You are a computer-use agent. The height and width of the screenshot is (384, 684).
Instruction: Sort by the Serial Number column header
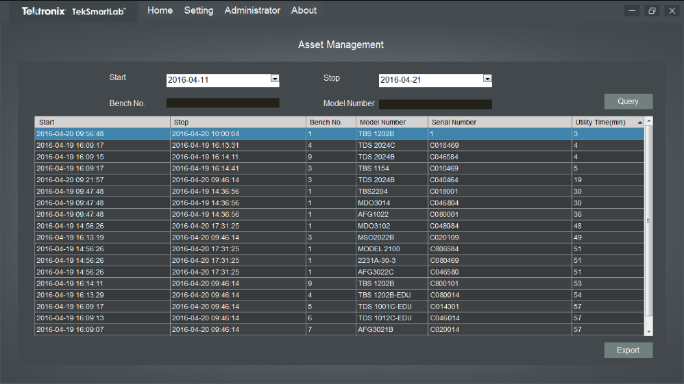tap(499, 122)
